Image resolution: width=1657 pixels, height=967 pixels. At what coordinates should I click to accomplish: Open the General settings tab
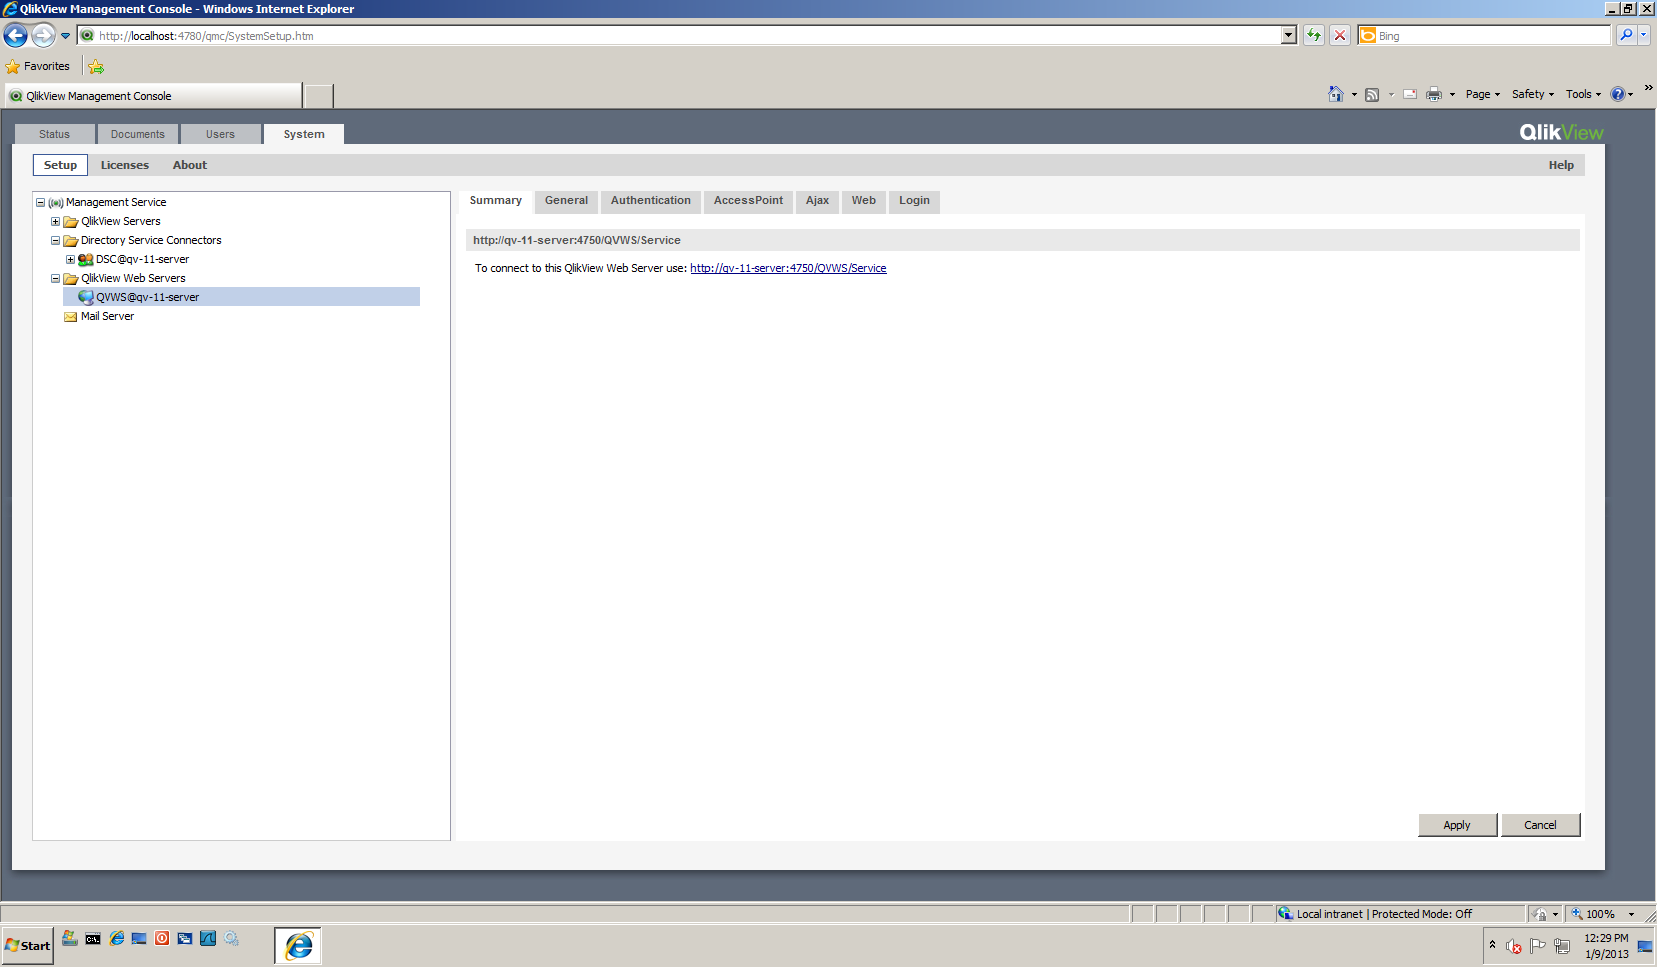tap(566, 201)
